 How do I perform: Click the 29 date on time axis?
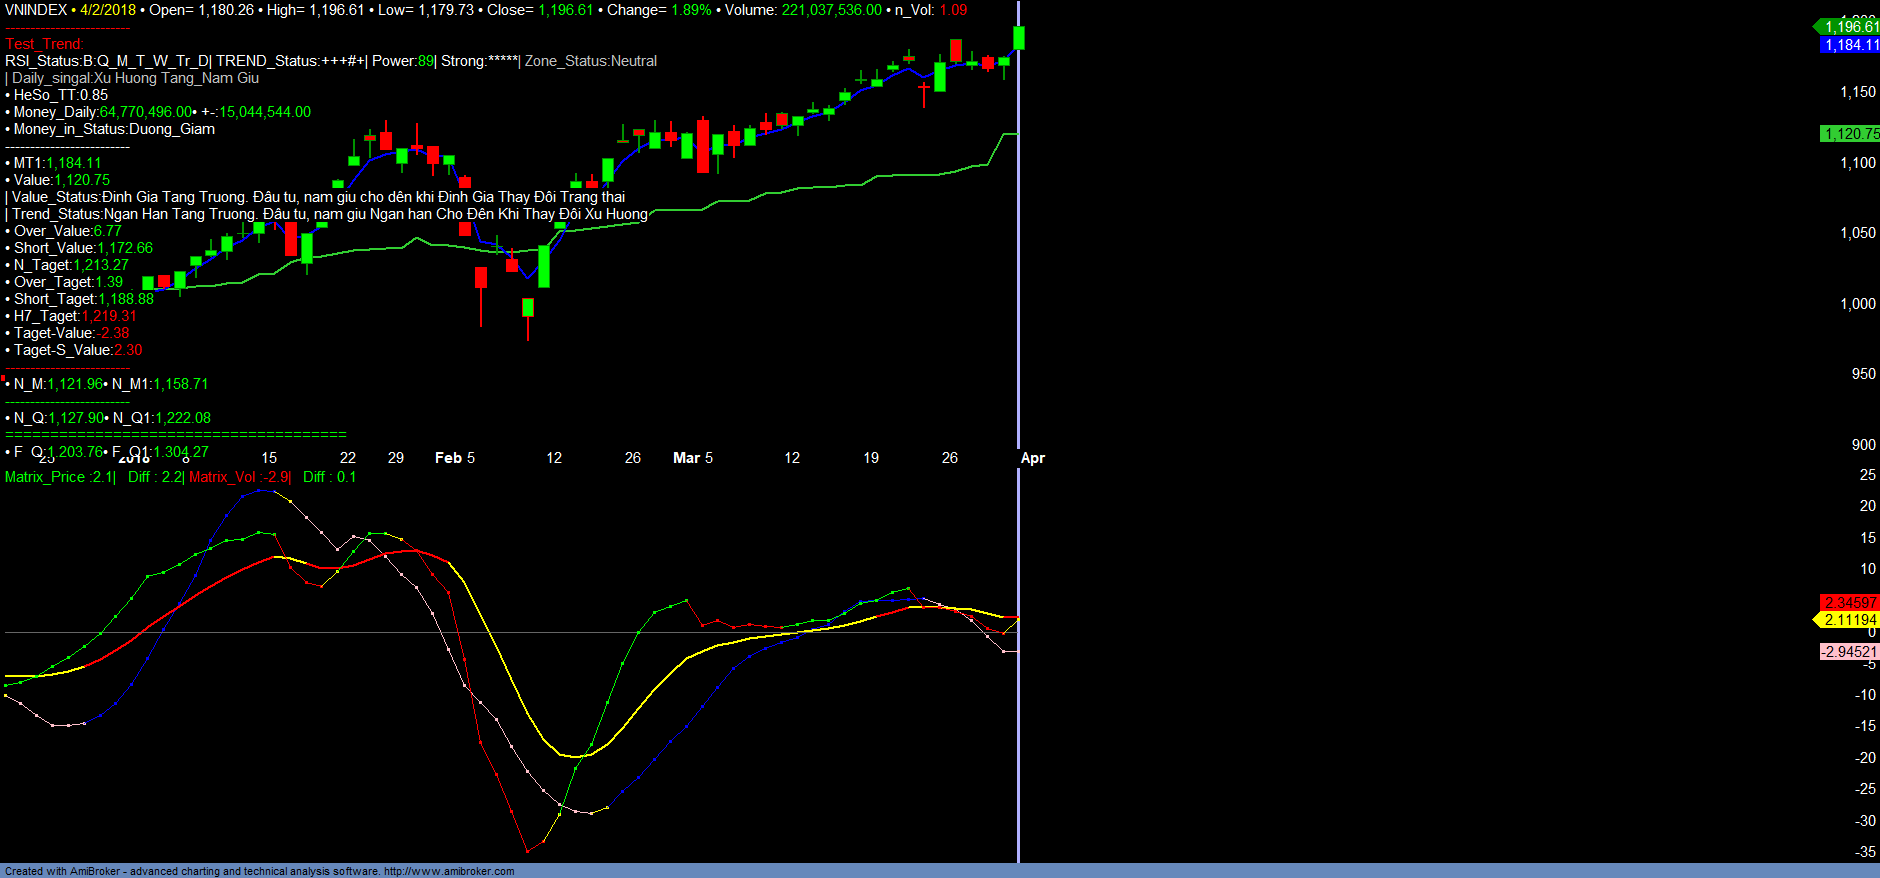[x=396, y=458]
